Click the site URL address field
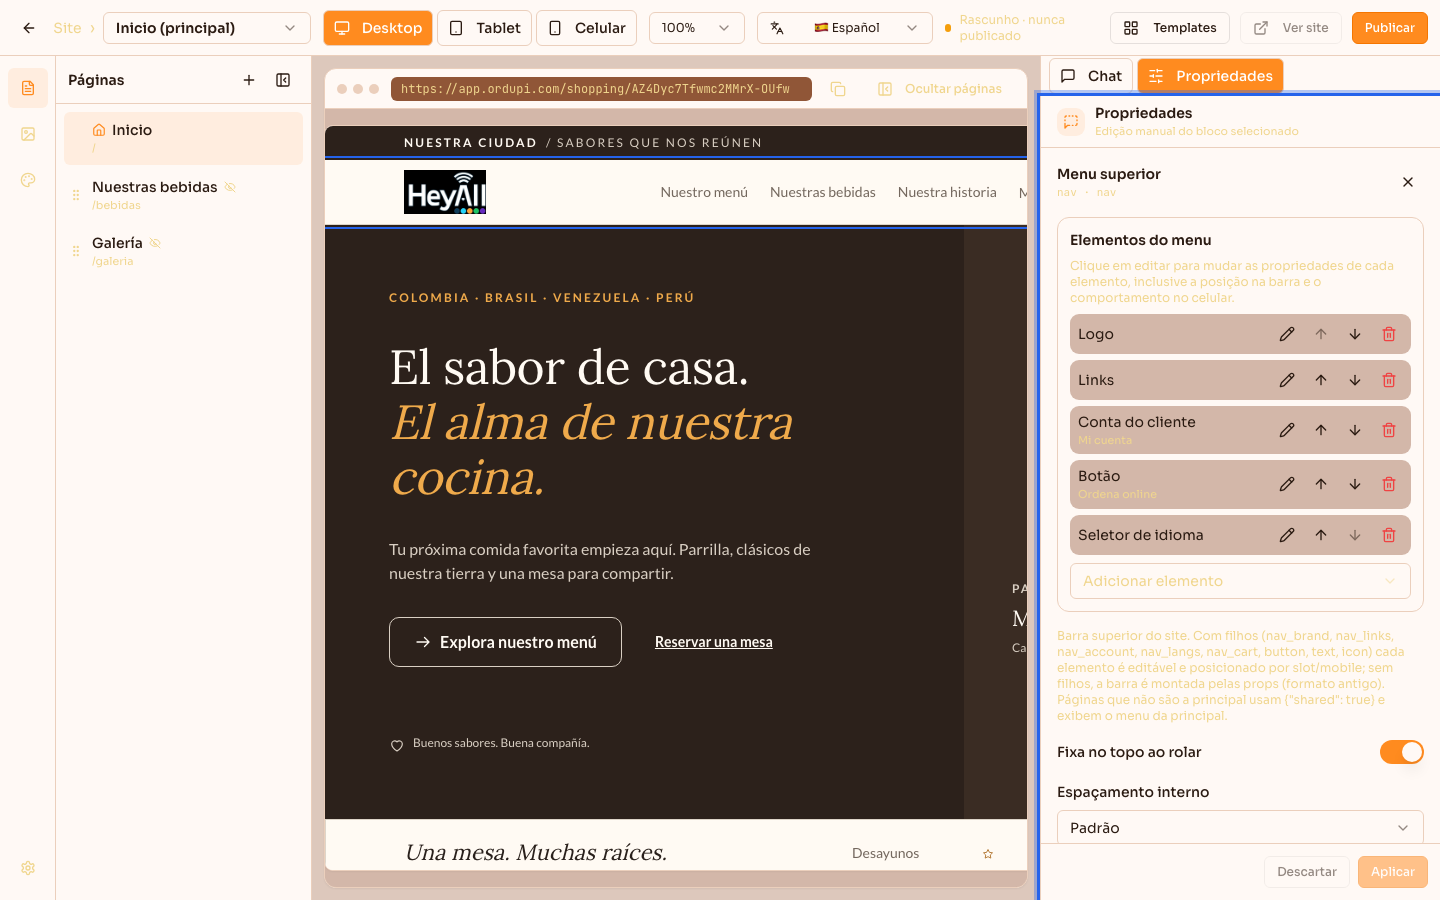 601,89
